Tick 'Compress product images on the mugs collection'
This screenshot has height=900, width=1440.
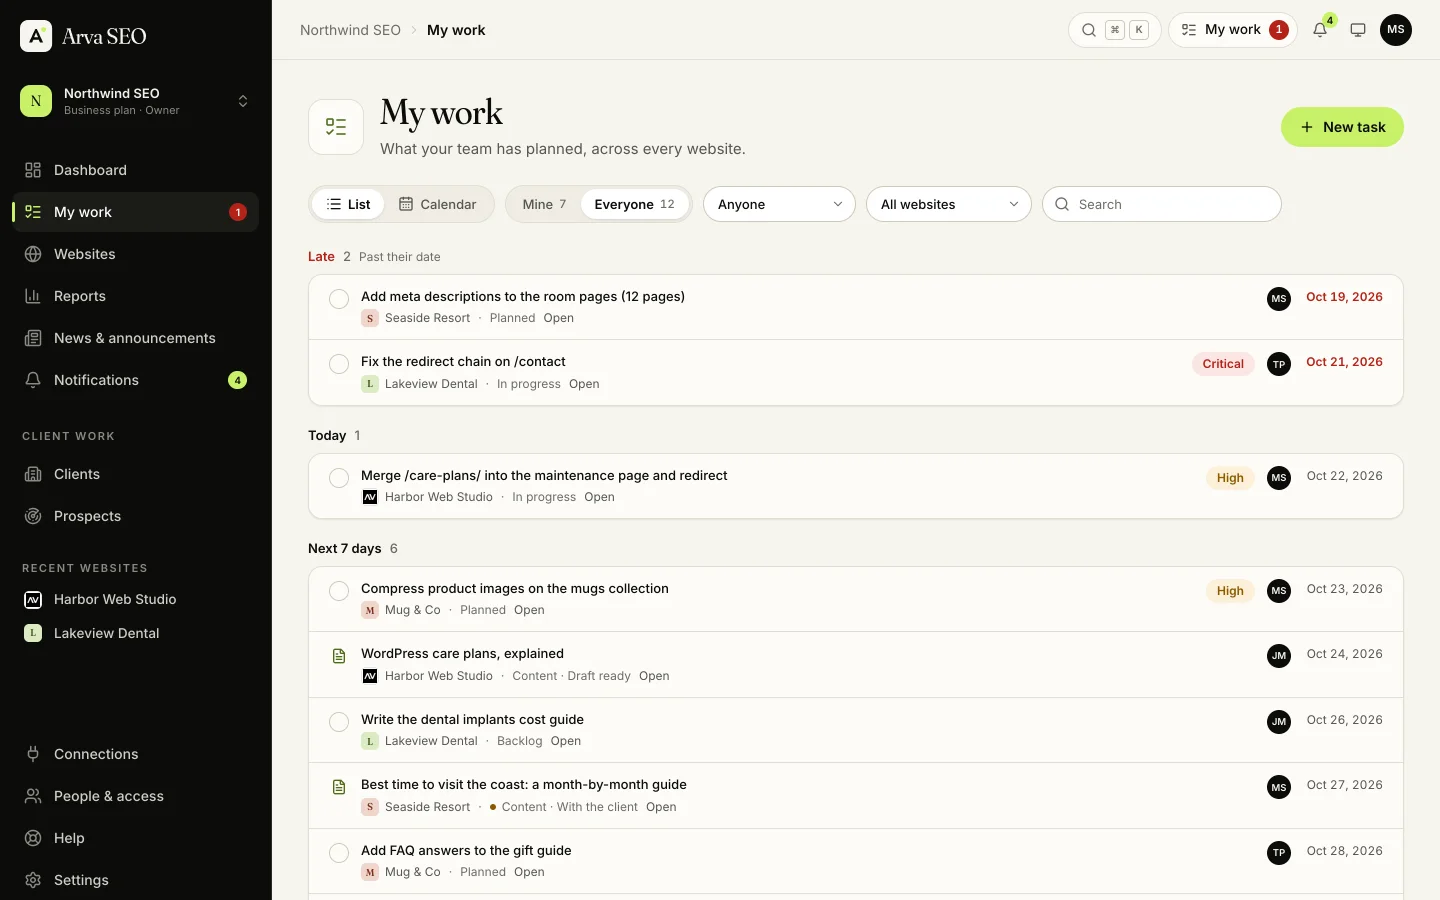point(339,591)
